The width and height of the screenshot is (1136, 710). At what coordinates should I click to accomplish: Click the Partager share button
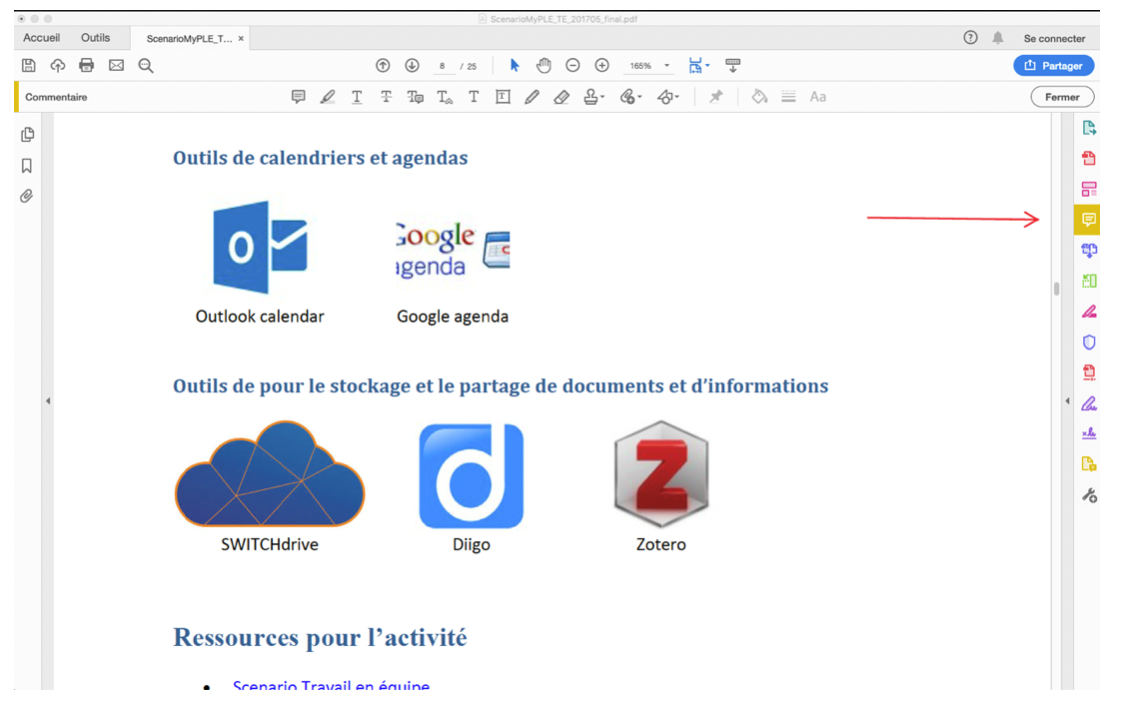(1053, 65)
